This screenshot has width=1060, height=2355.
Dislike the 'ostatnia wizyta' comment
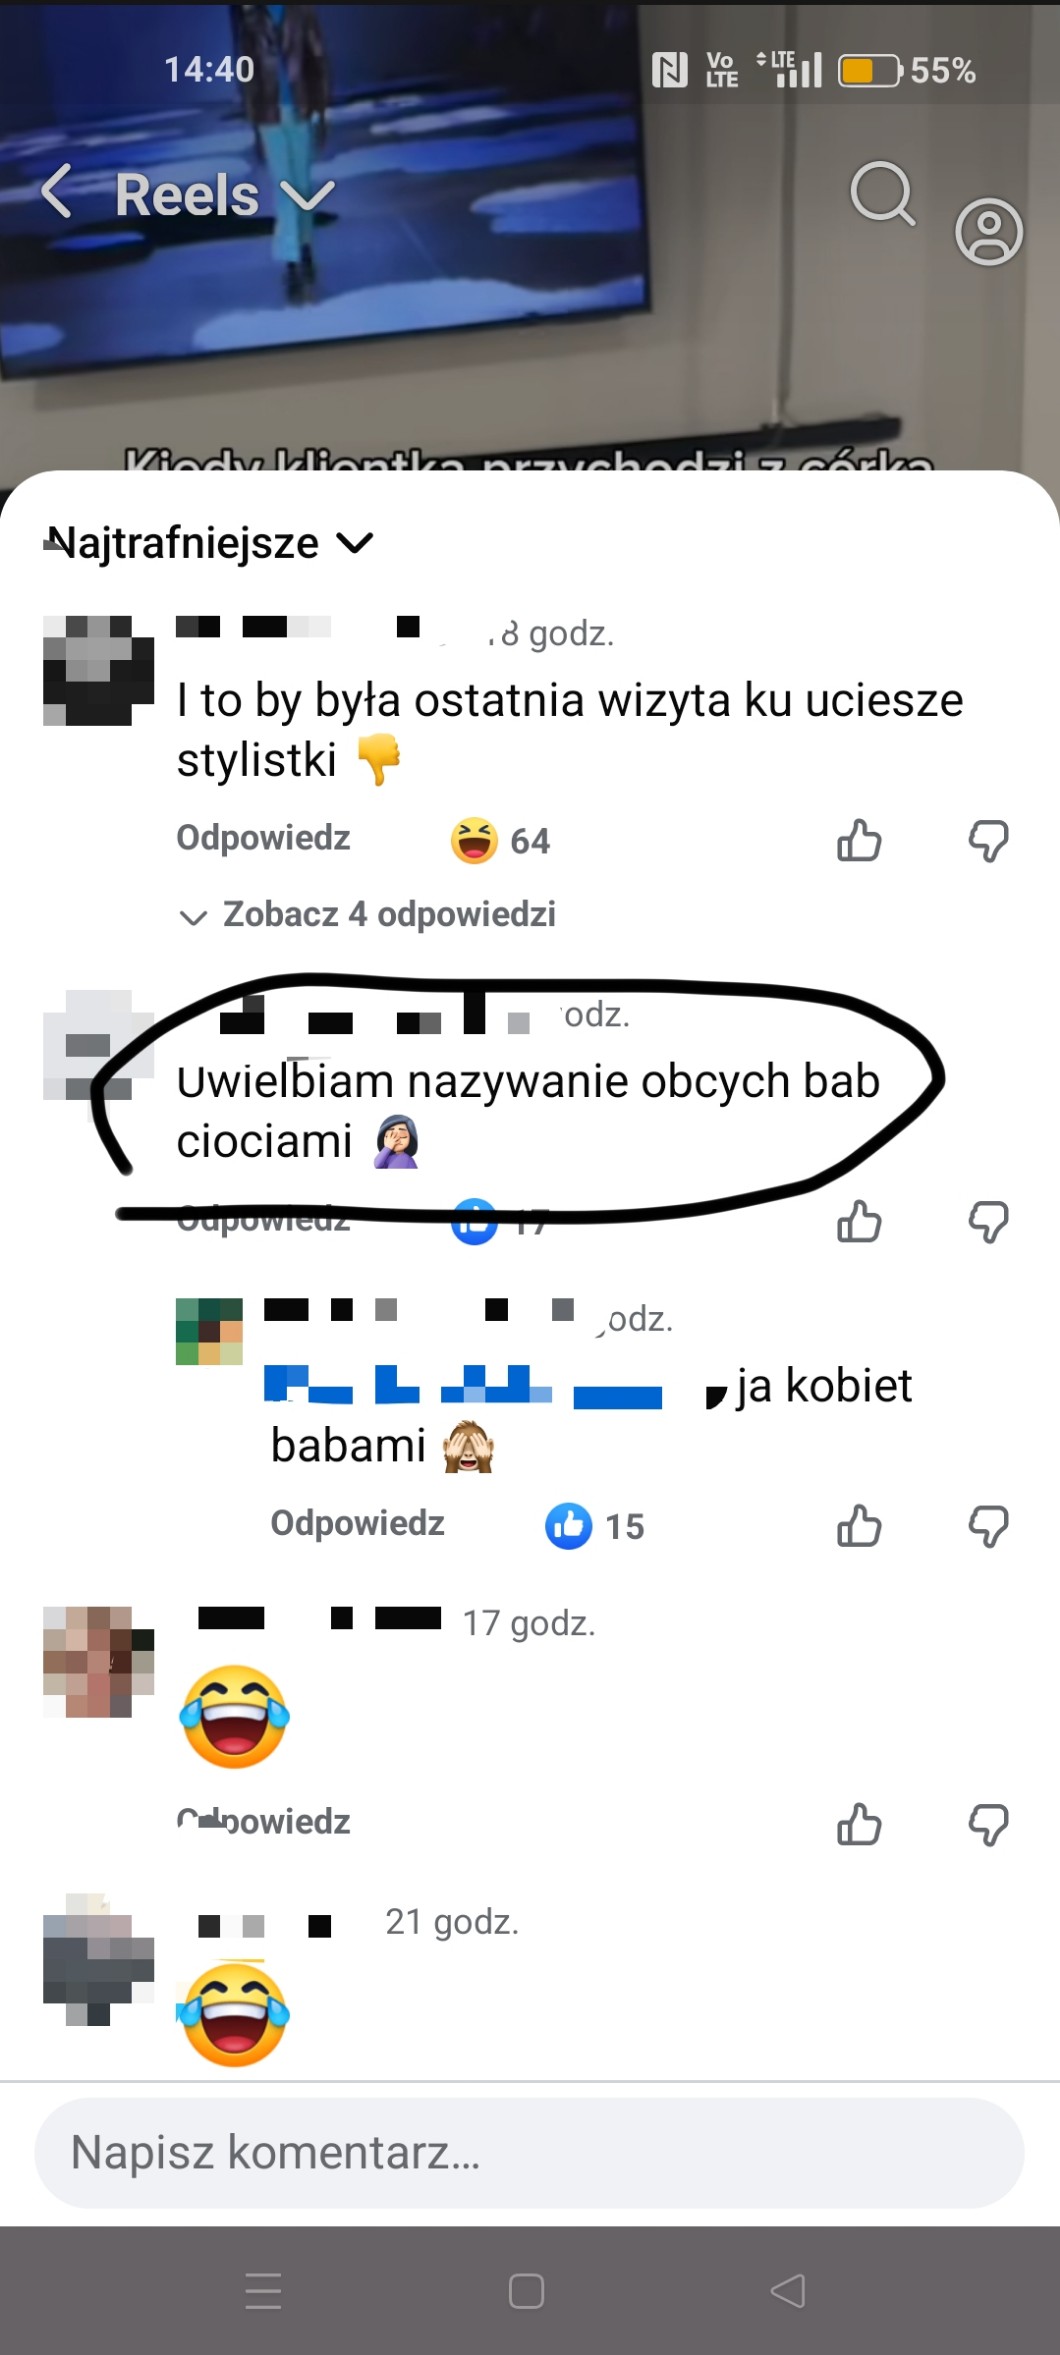click(x=989, y=840)
